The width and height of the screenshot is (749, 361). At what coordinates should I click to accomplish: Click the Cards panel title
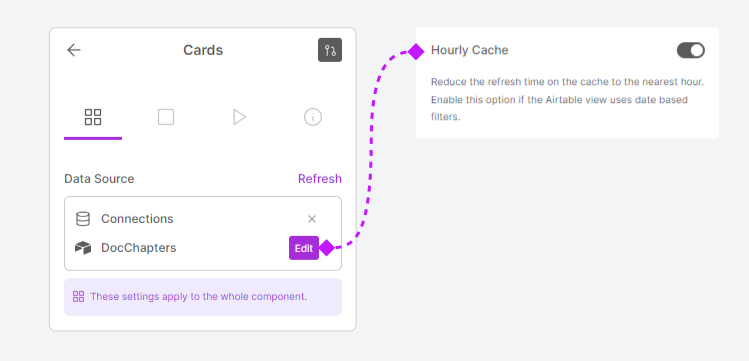[203, 50]
